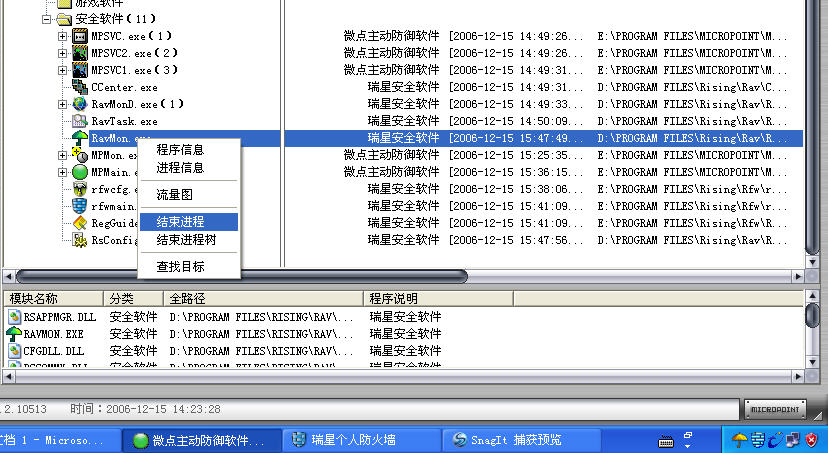
Task: Click the green umbrella RavMon.exe icon
Action: [80, 138]
